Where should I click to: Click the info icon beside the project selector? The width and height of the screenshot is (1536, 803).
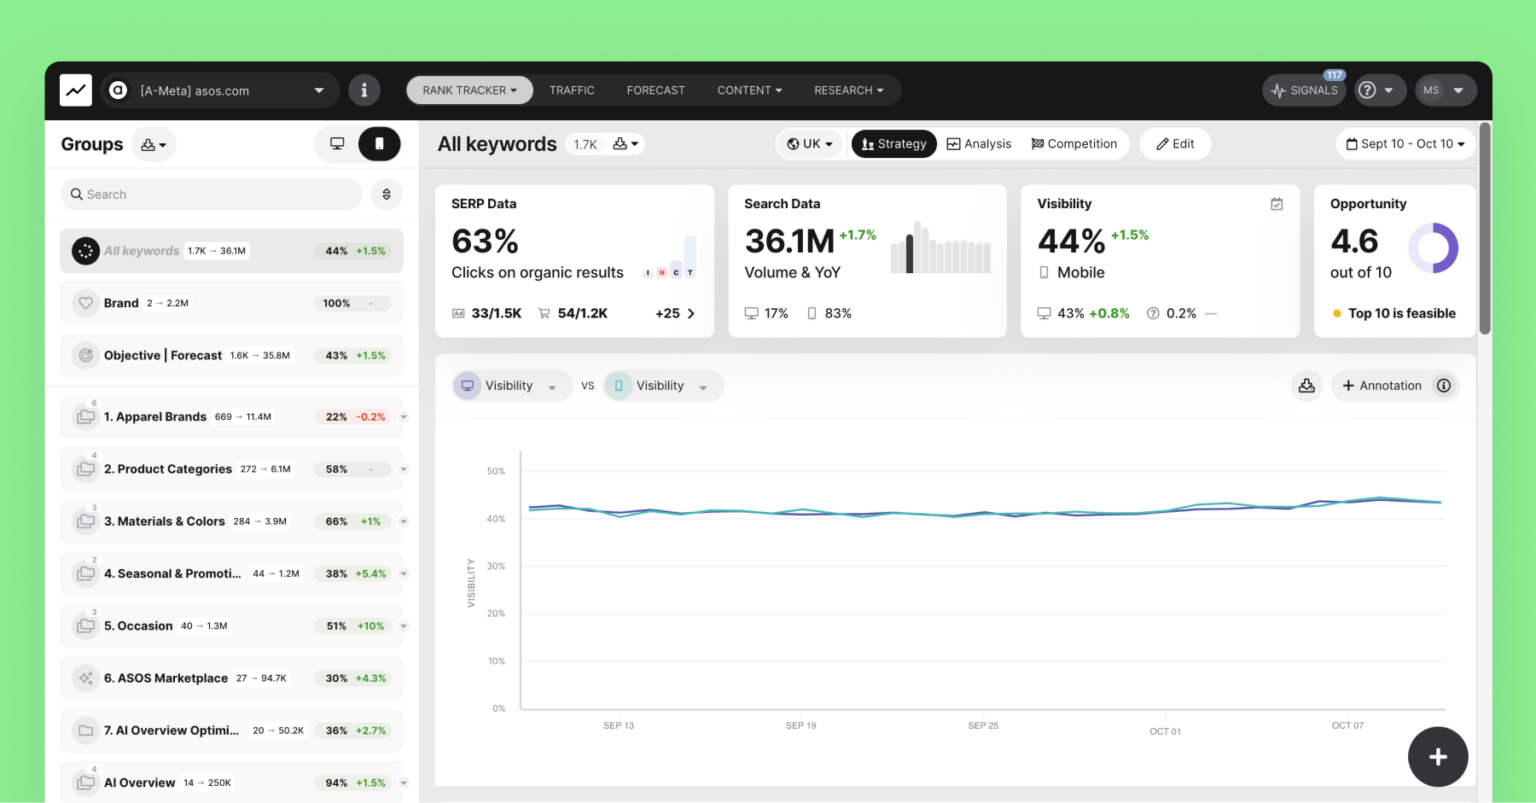(x=364, y=89)
